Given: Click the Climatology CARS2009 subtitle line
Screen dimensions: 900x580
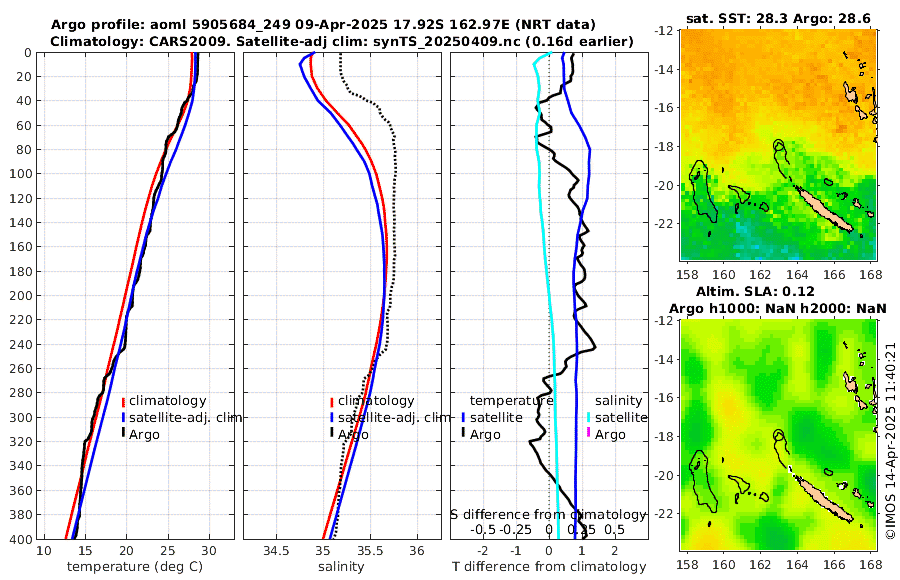Looking at the screenshot, I should point(342,41).
